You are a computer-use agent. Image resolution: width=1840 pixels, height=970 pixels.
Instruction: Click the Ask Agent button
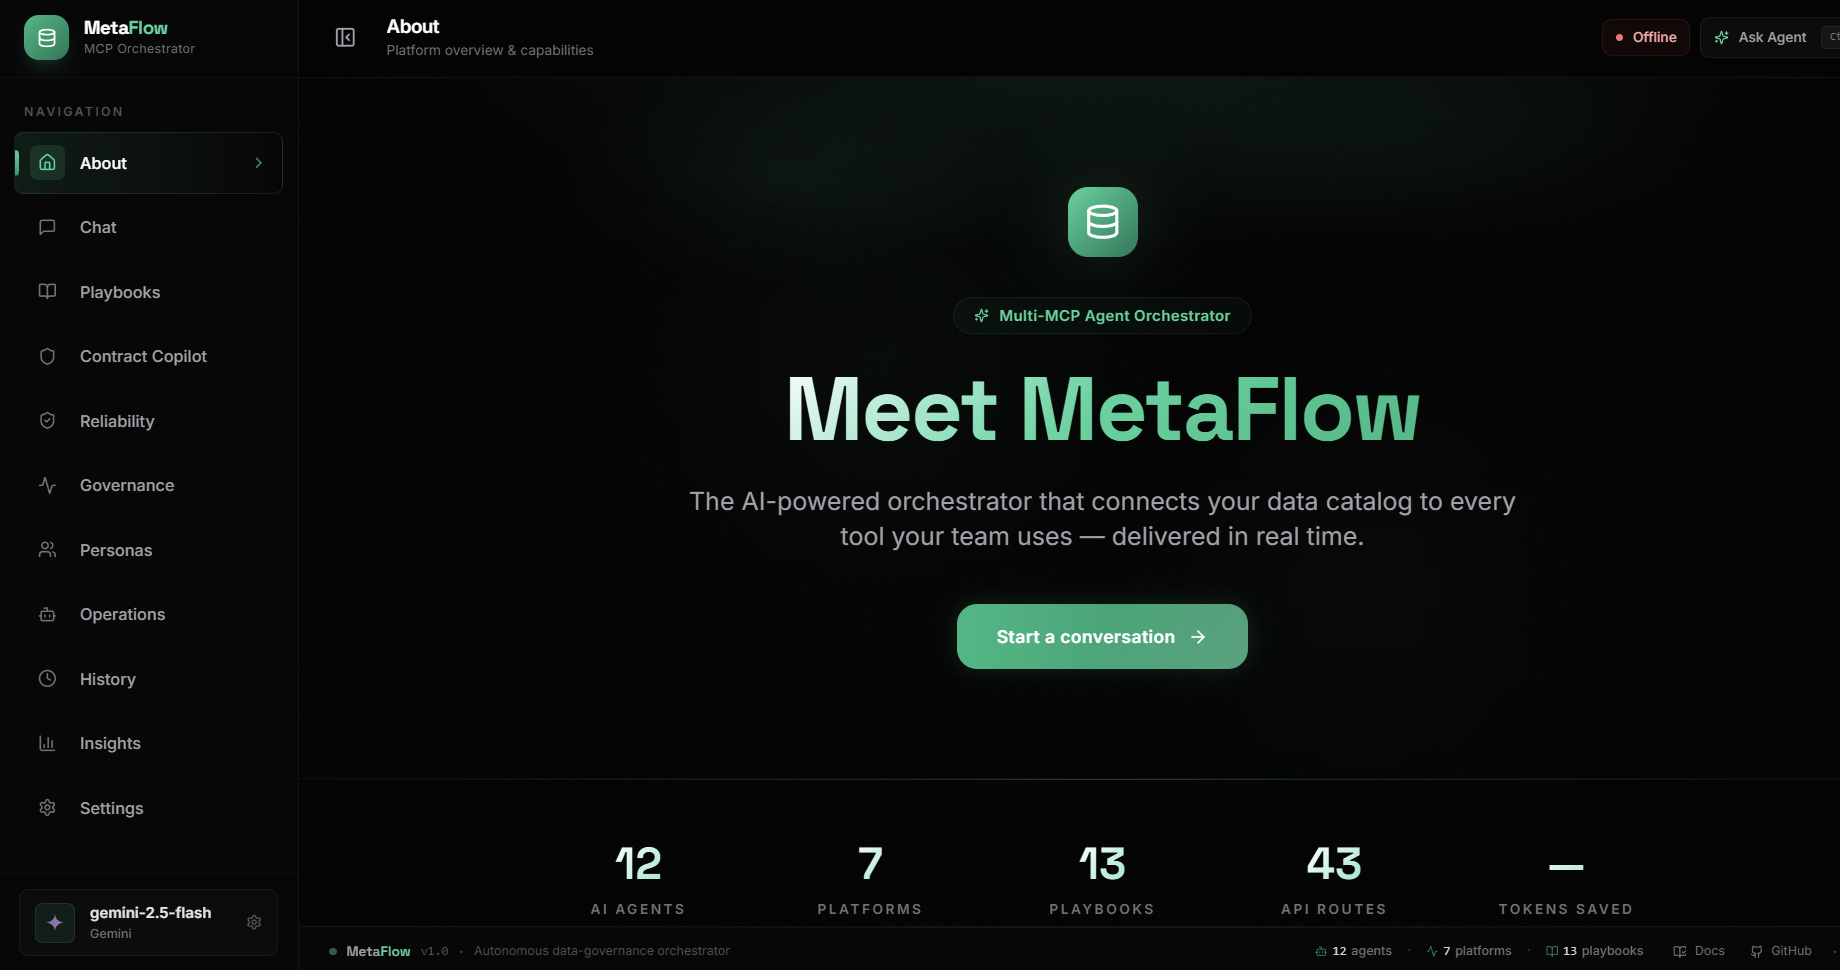point(1770,37)
